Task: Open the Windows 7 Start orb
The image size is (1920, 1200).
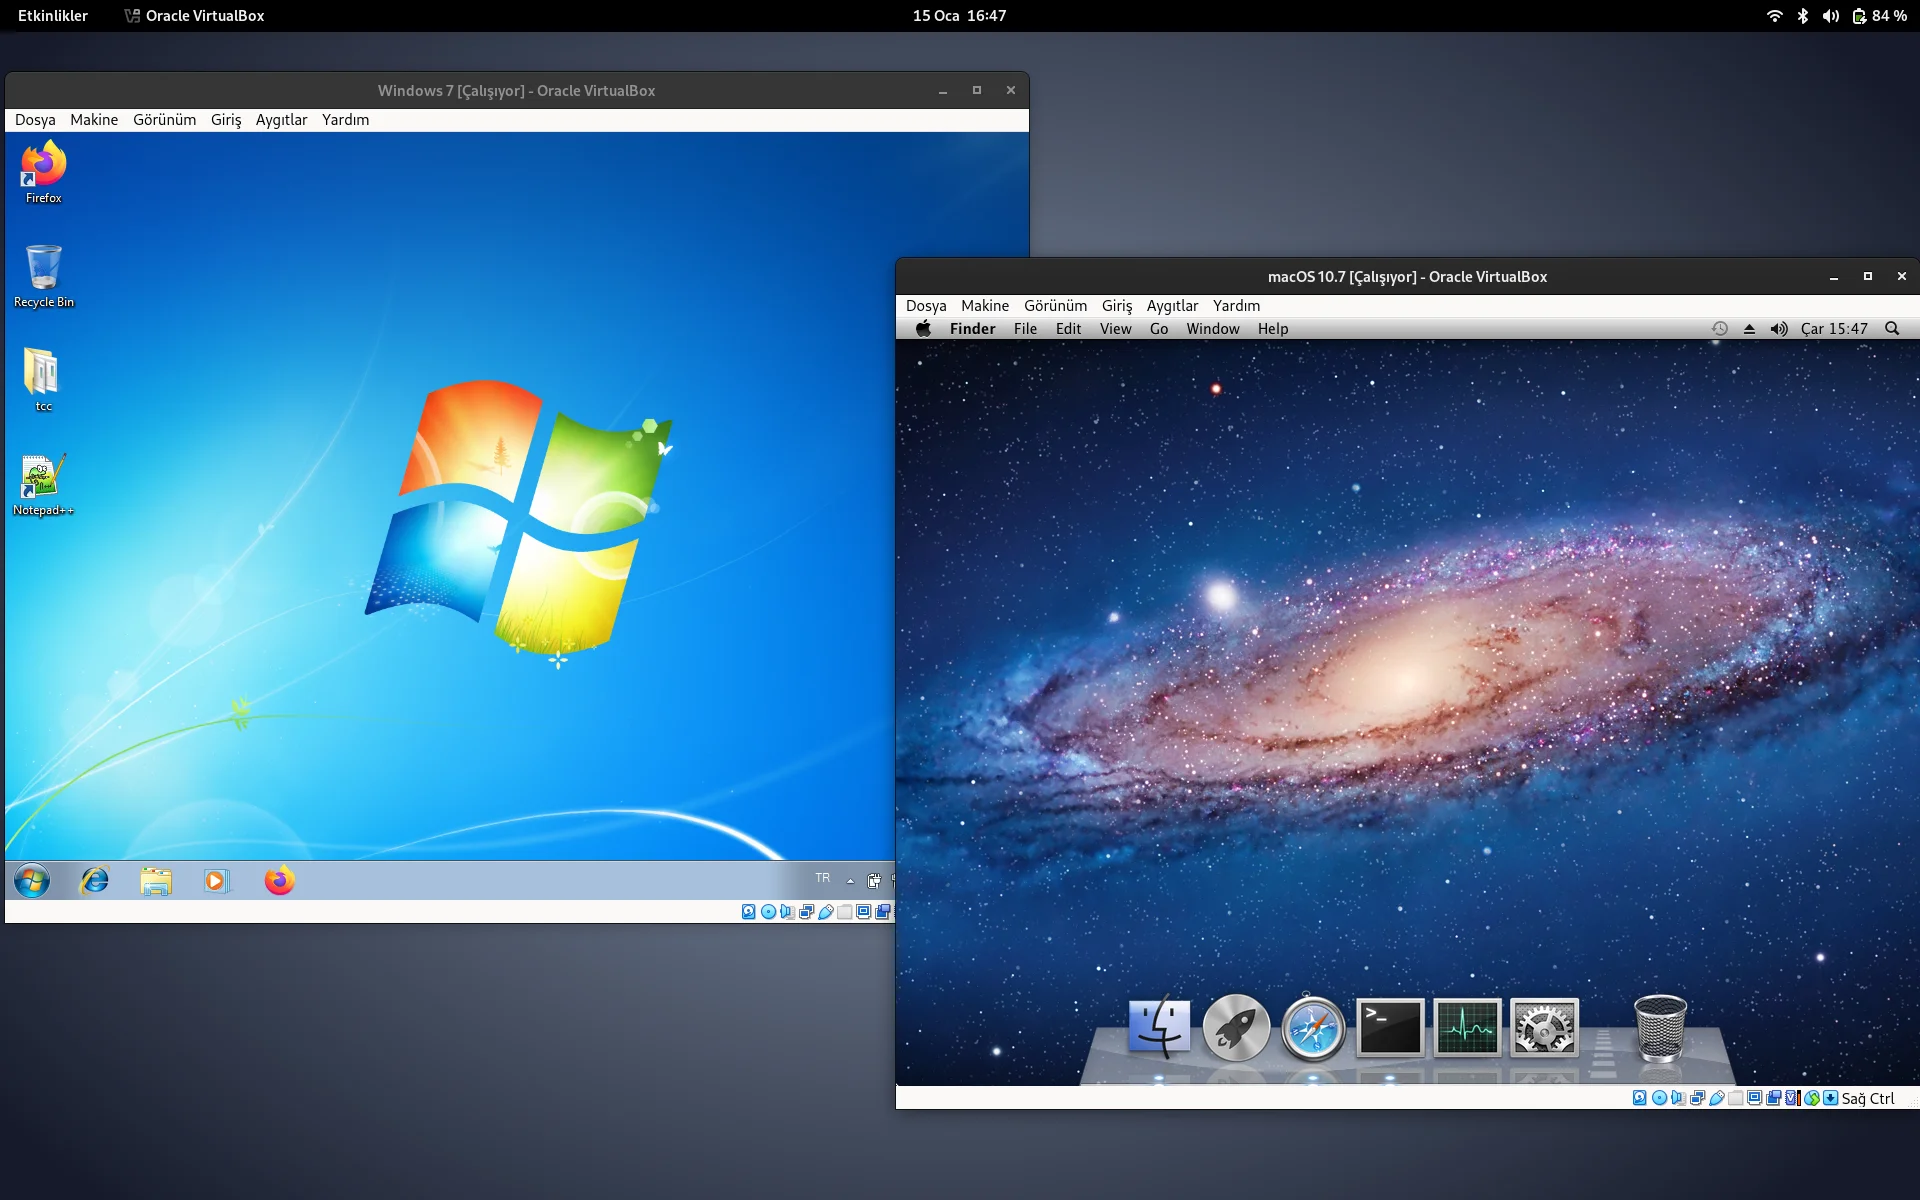Action: (32, 881)
